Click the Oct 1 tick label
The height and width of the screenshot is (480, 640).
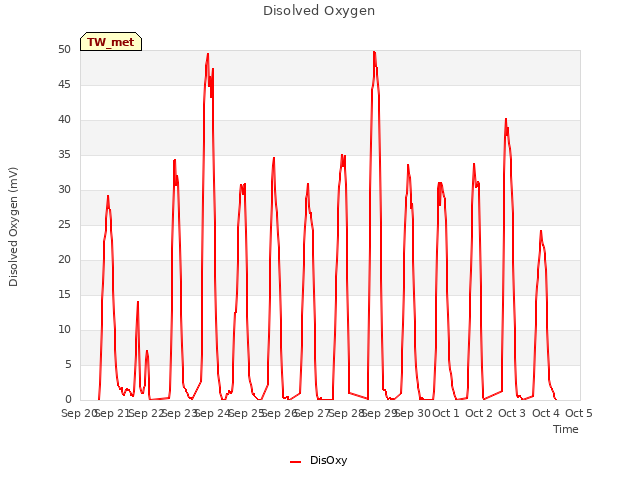(x=446, y=413)
